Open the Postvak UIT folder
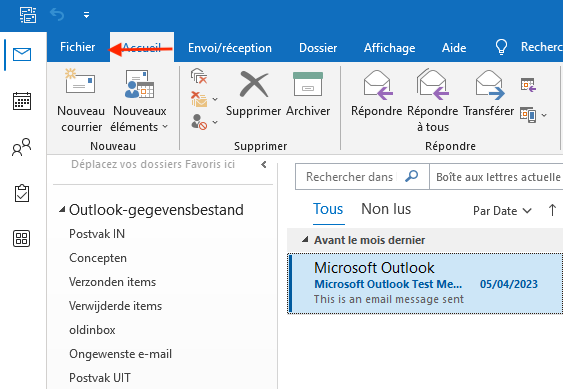Image resolution: width=563 pixels, height=389 pixels. tap(99, 378)
